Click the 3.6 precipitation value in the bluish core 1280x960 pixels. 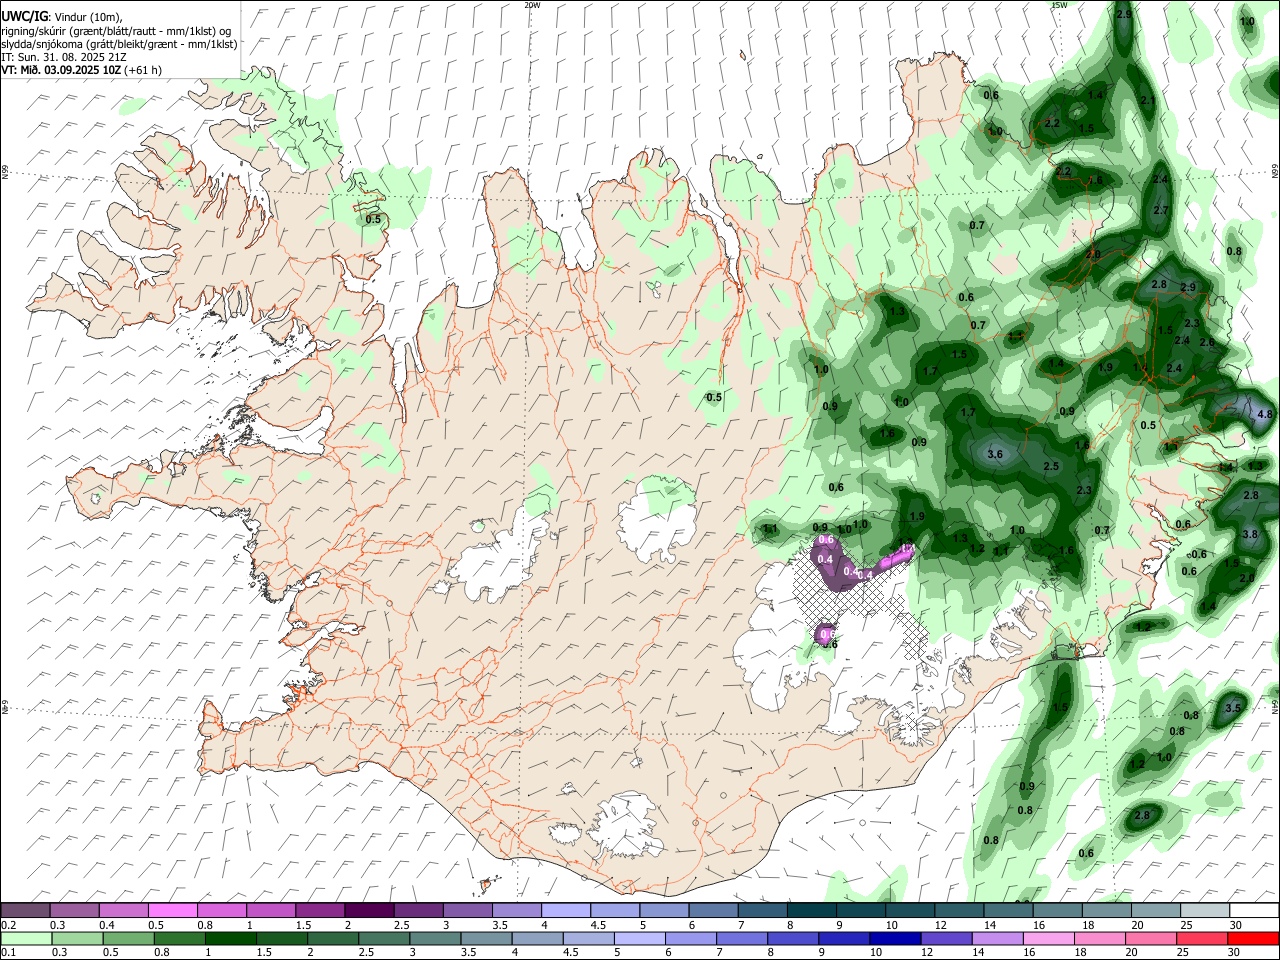point(995,454)
